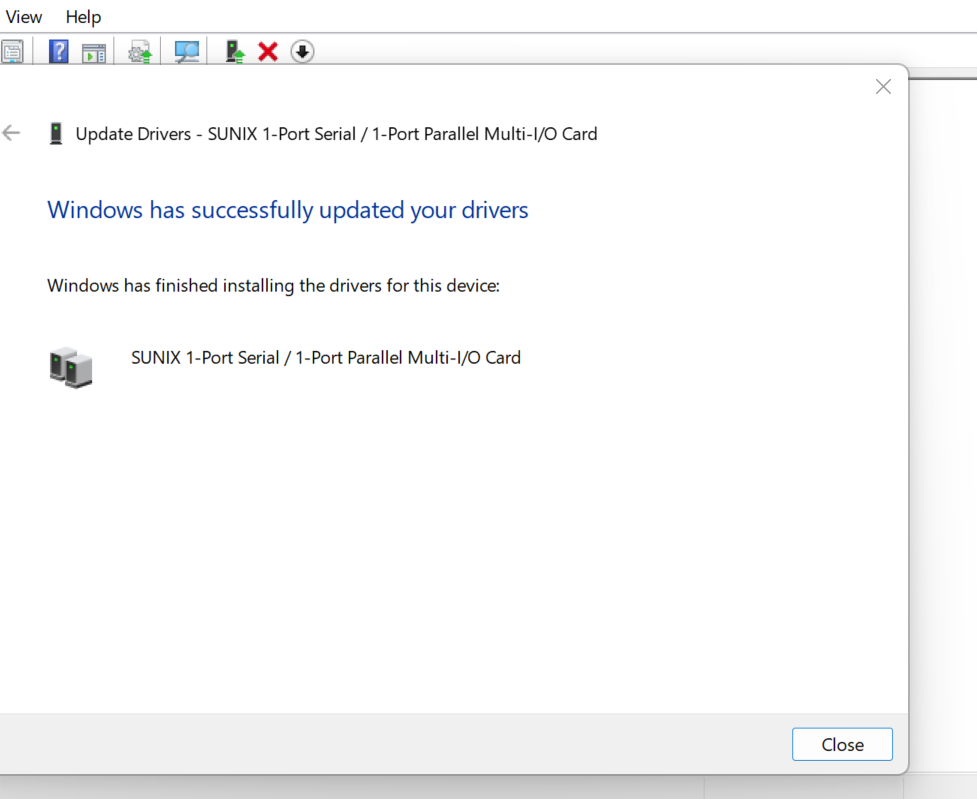Click the 'Update Drivers - SUNIX' title text
Viewport: 977px width, 799px height.
(x=336, y=134)
